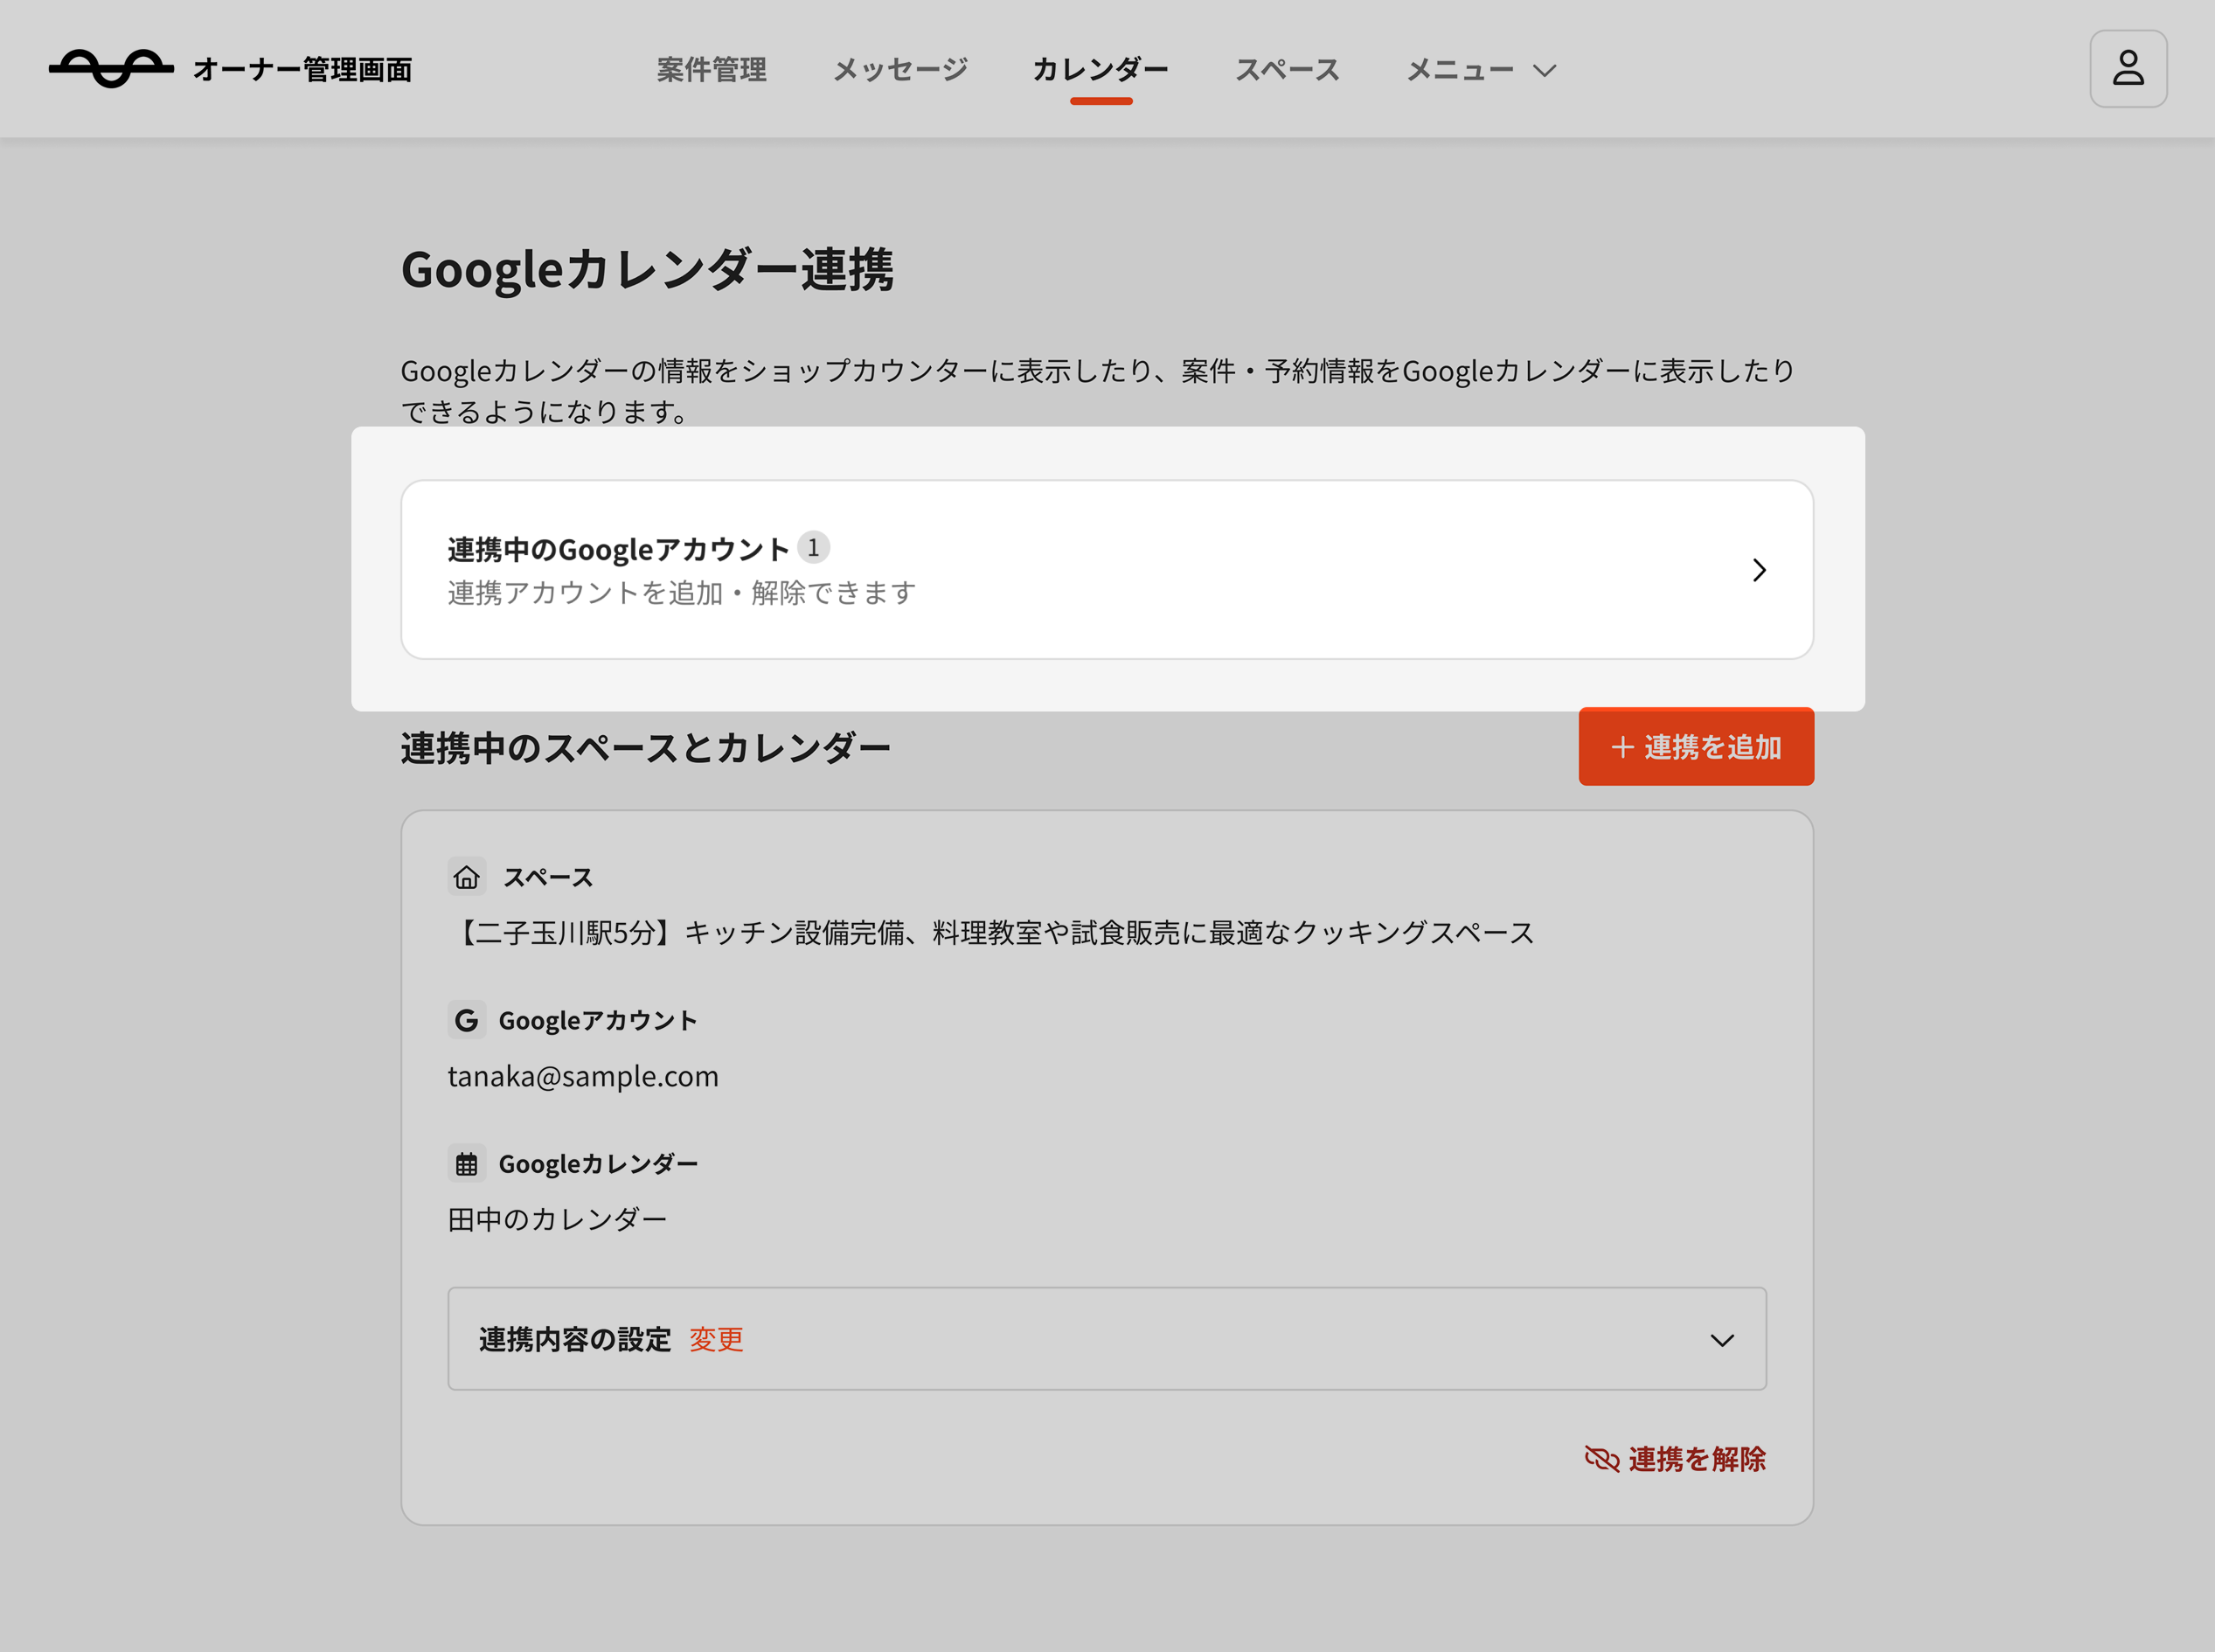Select the スペース navigation item
Screen dimensions: 2215x1652
coord(1287,69)
